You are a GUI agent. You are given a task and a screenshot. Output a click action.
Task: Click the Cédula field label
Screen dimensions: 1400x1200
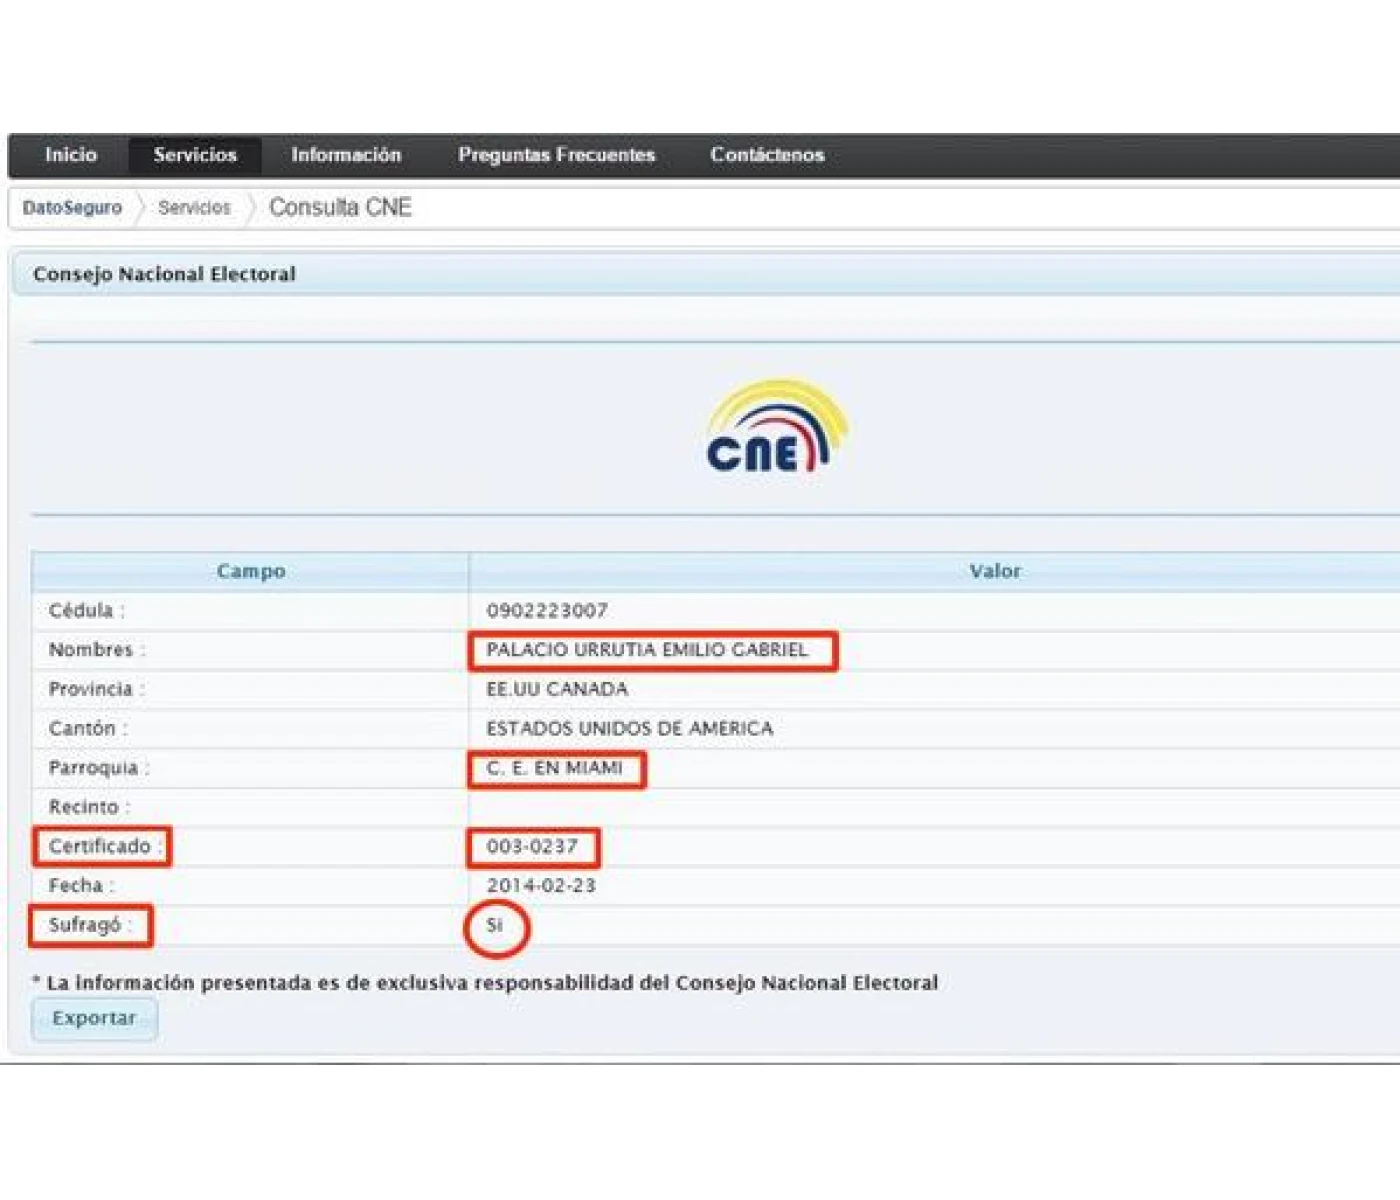pyautogui.click(x=86, y=610)
